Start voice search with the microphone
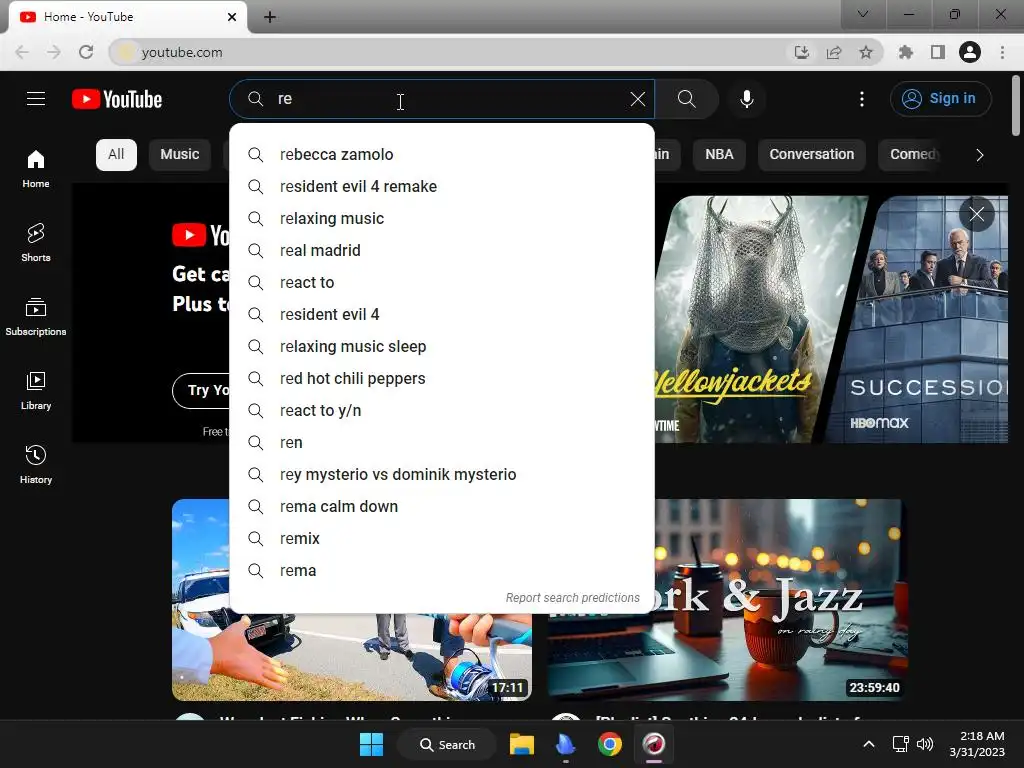This screenshot has height=768, width=1024. [746, 99]
